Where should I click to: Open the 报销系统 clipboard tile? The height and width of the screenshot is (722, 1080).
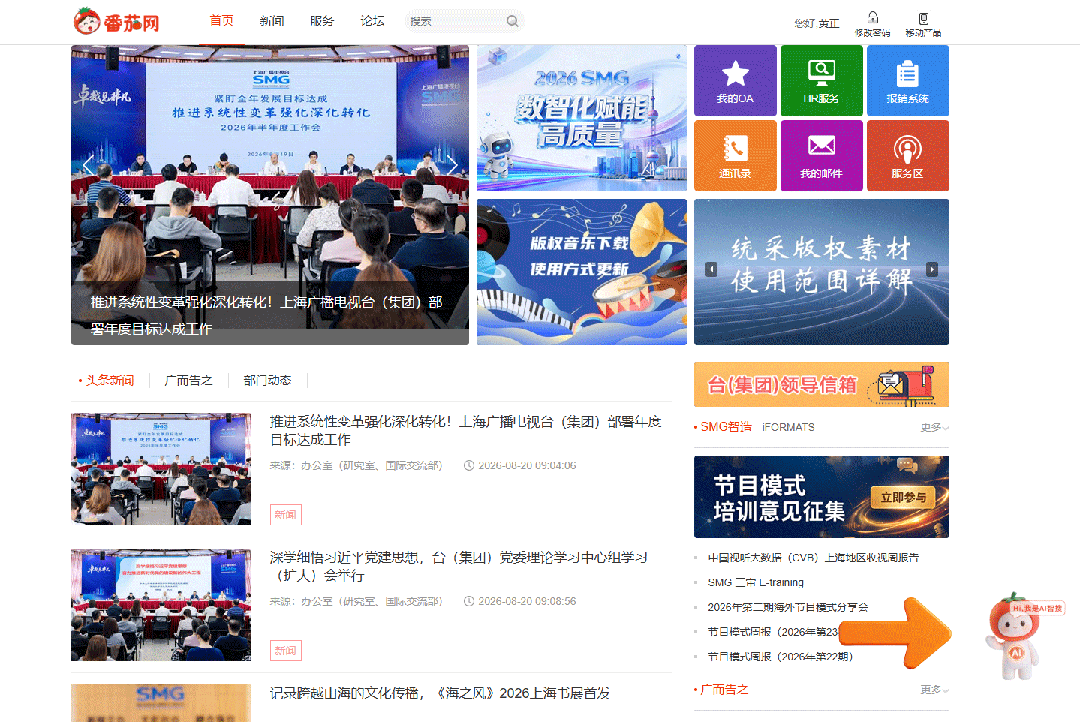pos(907,81)
